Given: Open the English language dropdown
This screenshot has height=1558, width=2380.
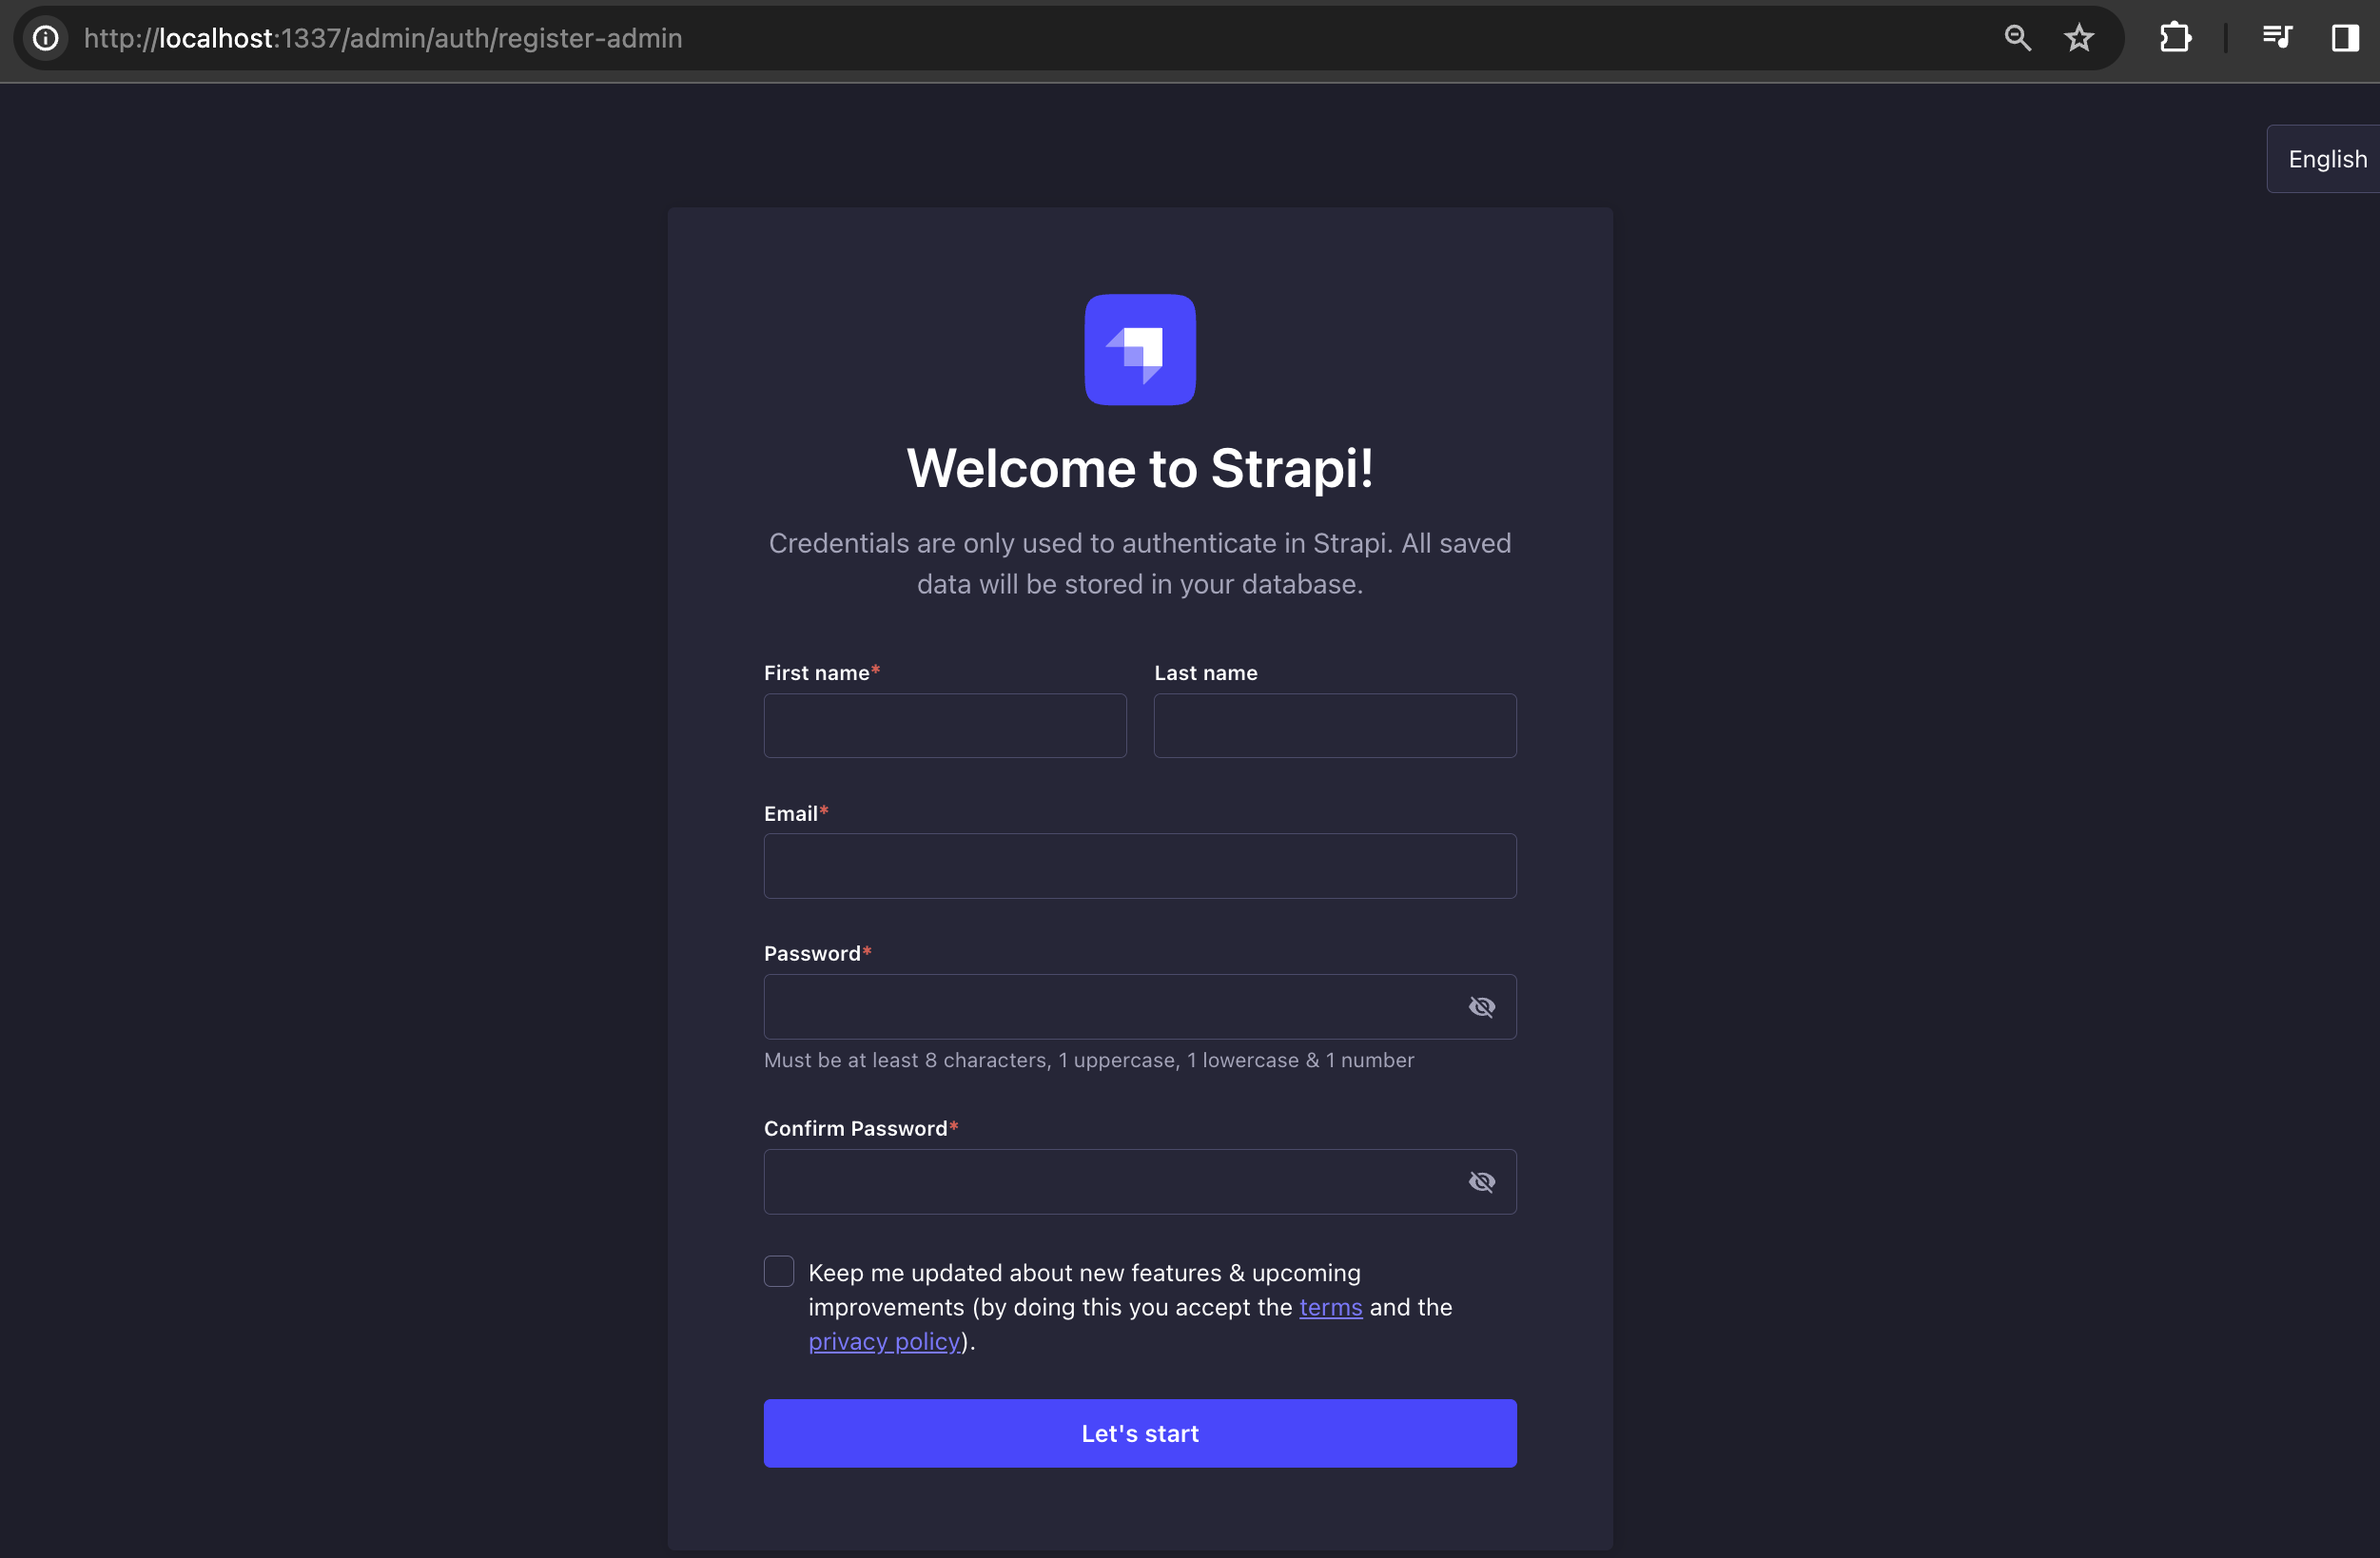Looking at the screenshot, I should 2326,159.
